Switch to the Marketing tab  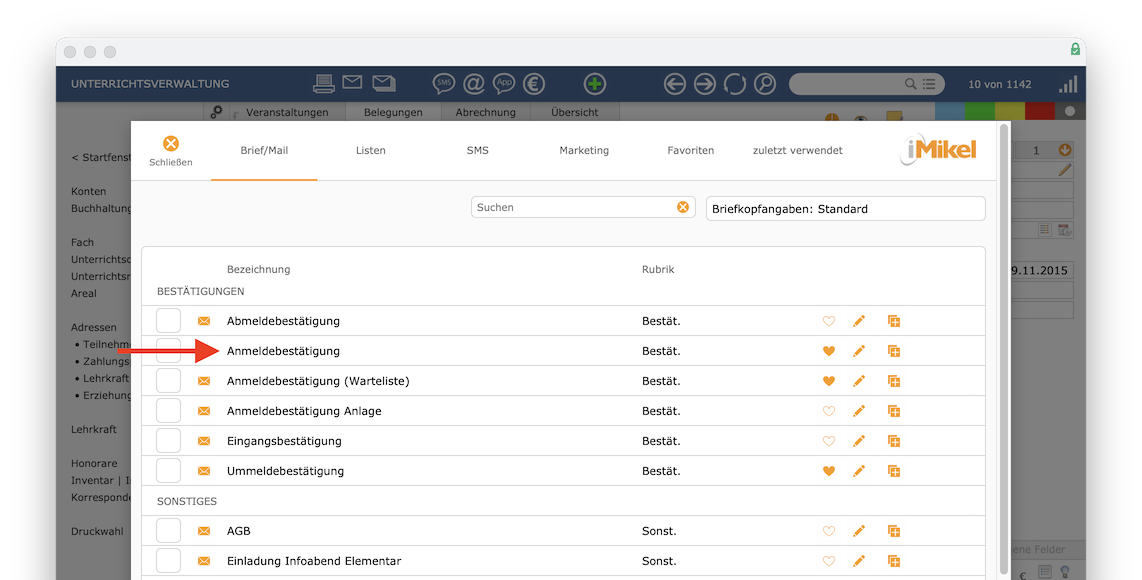[584, 150]
